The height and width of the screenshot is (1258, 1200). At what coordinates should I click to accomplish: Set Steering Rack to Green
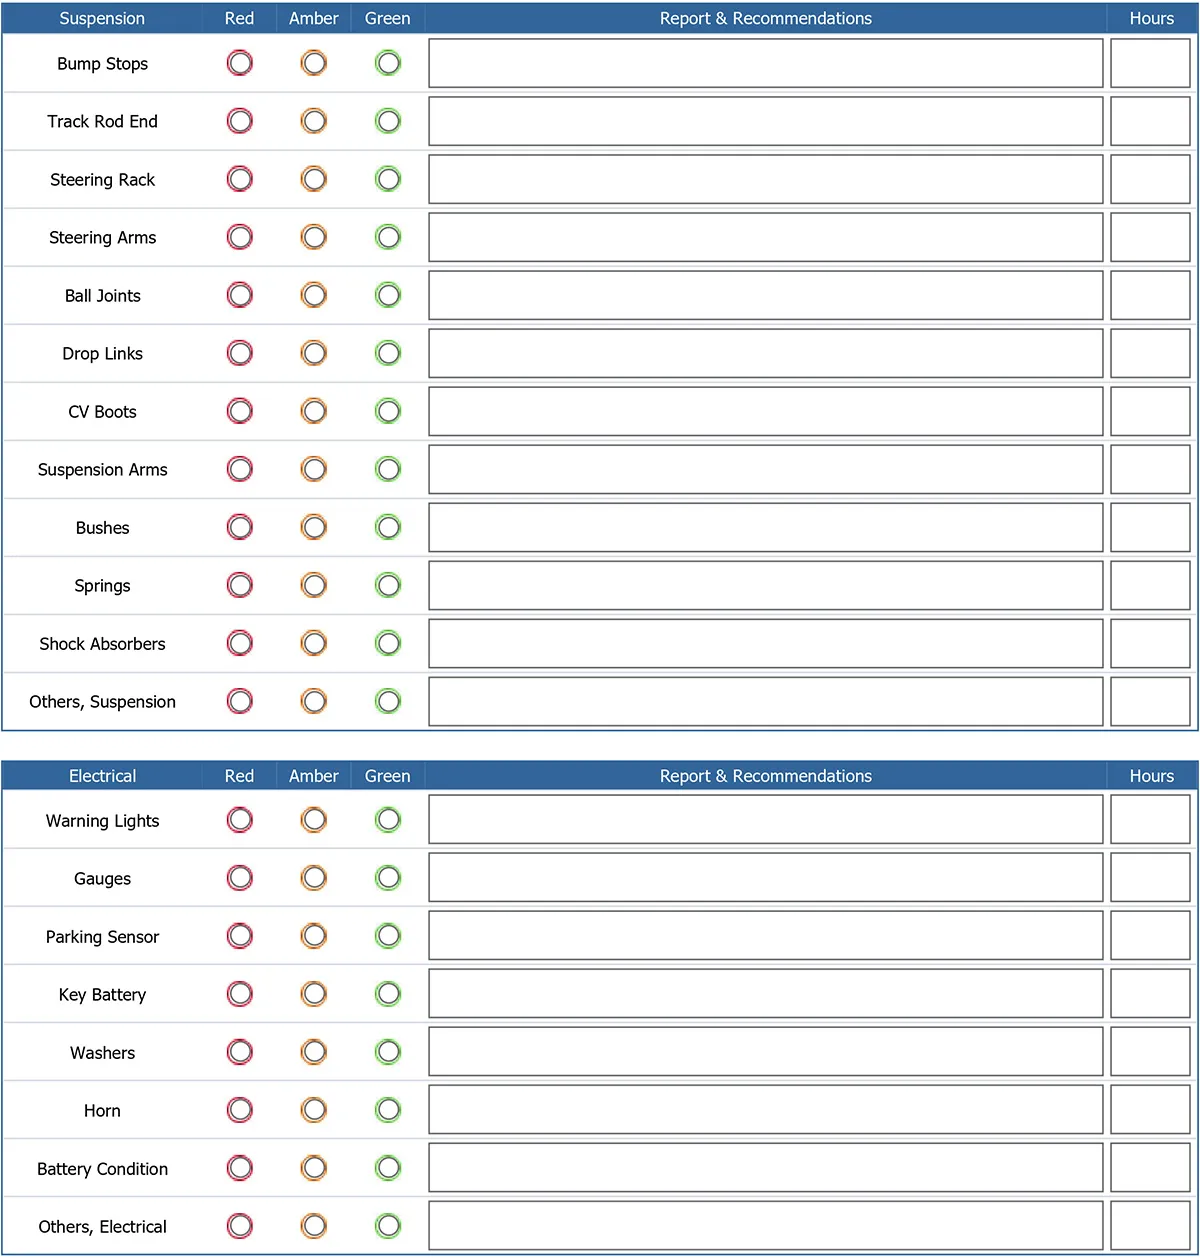(388, 179)
